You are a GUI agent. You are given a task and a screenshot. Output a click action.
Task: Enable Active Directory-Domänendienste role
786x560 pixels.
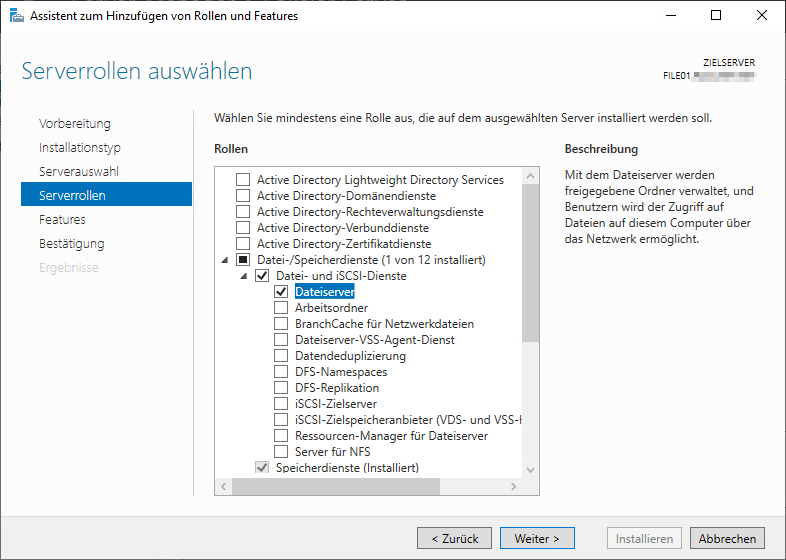[x=242, y=196]
